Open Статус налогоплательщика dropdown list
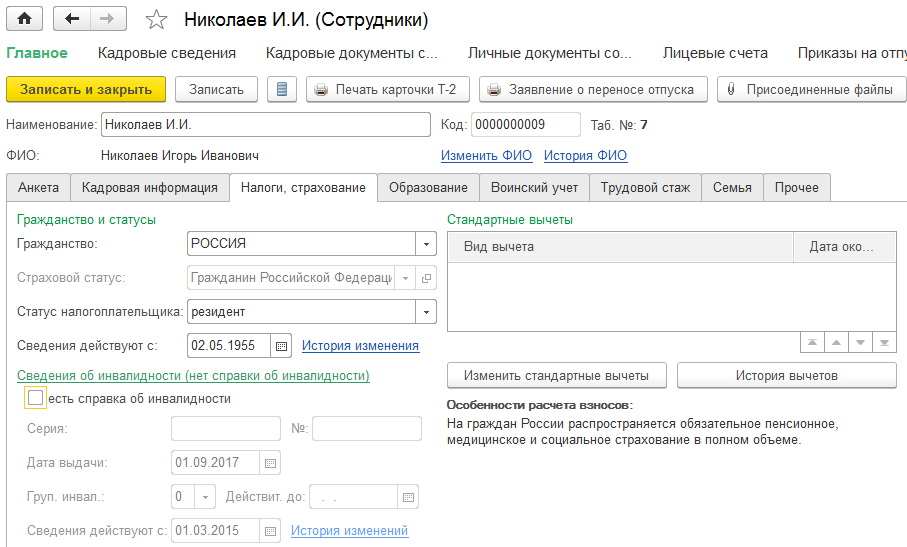This screenshot has height=547, width=907. tap(427, 312)
